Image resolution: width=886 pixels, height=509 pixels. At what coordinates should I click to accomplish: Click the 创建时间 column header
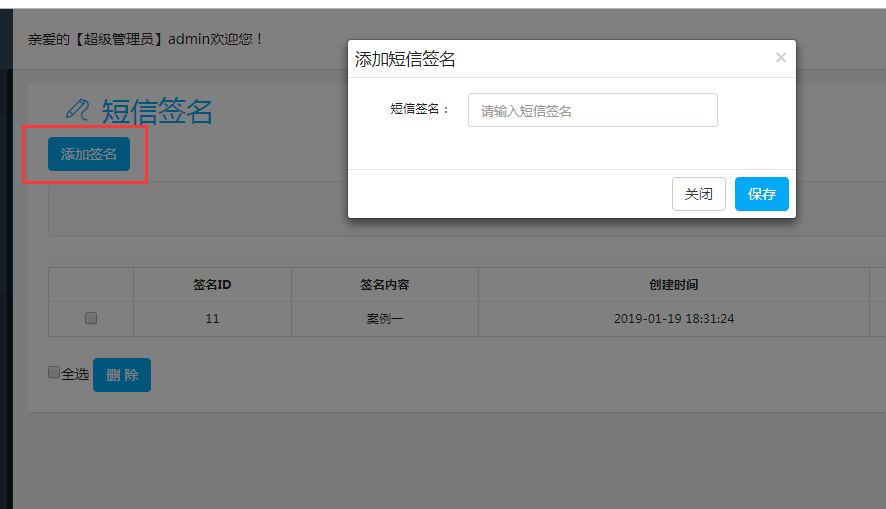[x=673, y=285]
